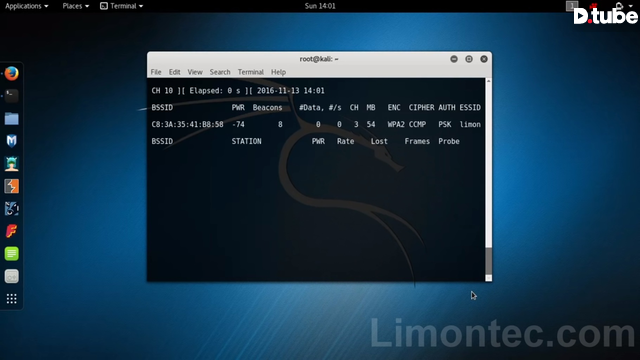
Task: Click the root@kali window title
Action: click(x=319, y=59)
